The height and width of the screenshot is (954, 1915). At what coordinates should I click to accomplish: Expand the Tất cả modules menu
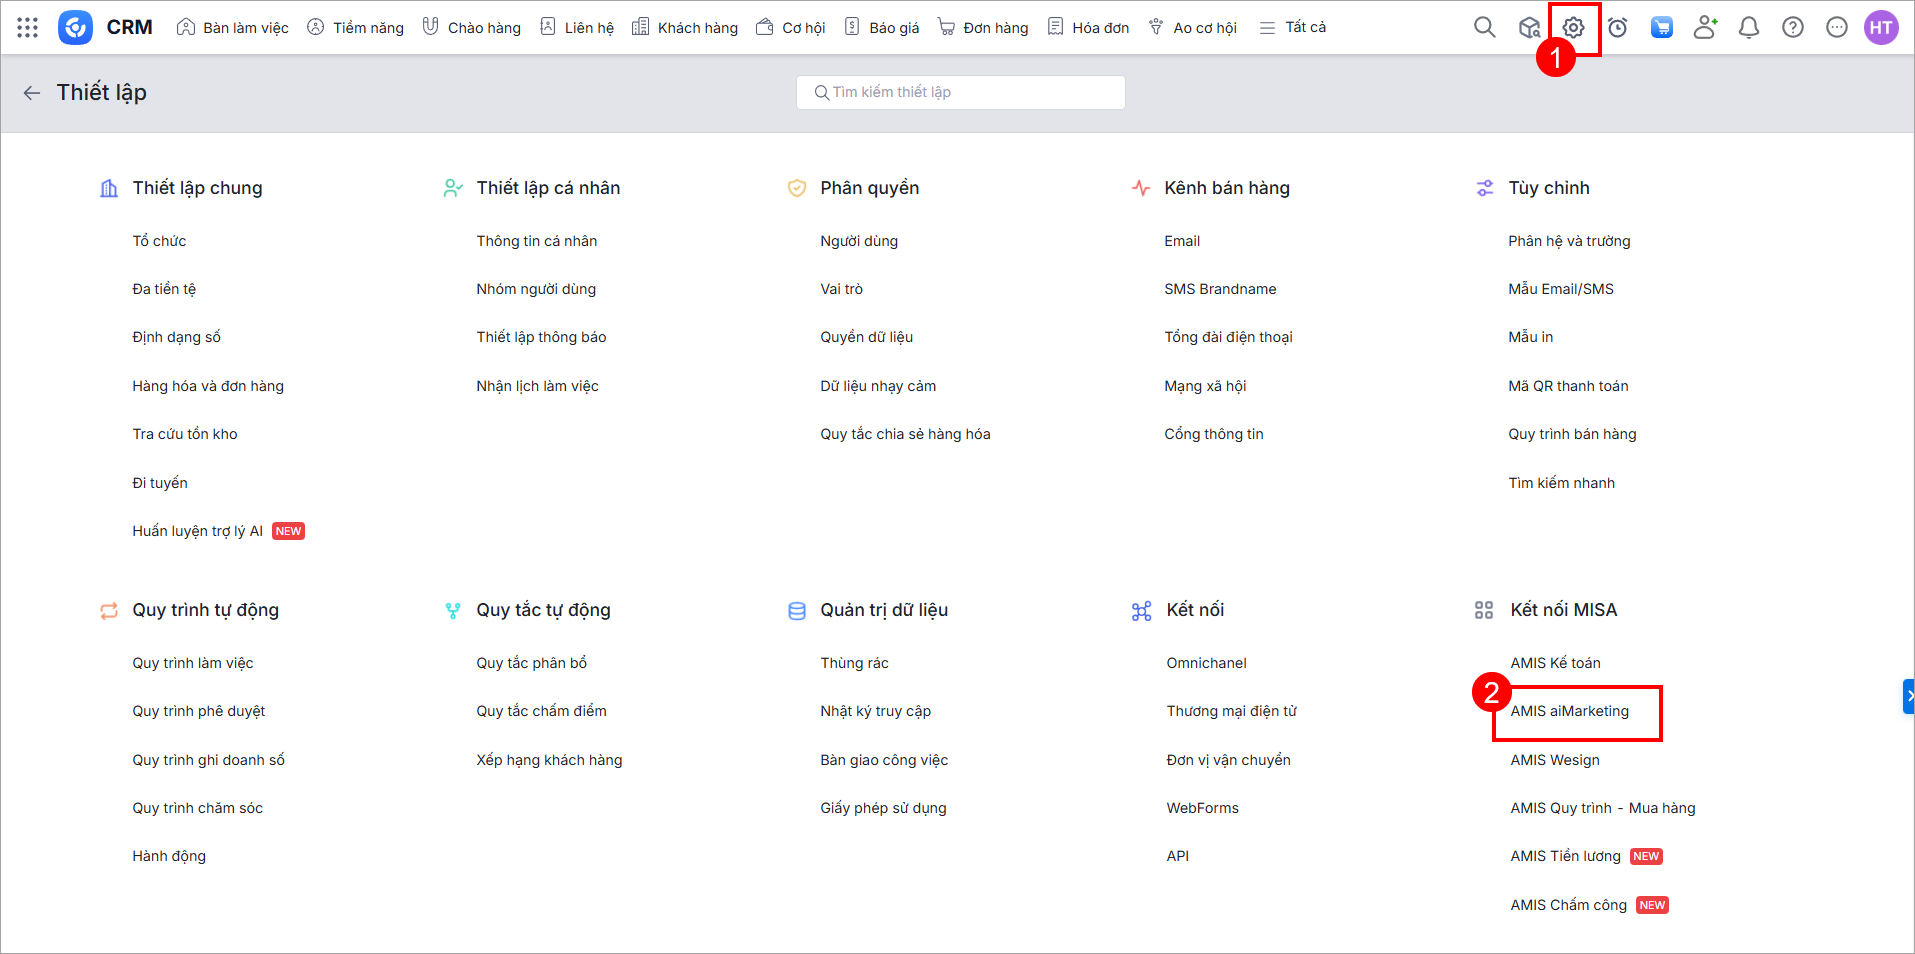(x=1293, y=28)
